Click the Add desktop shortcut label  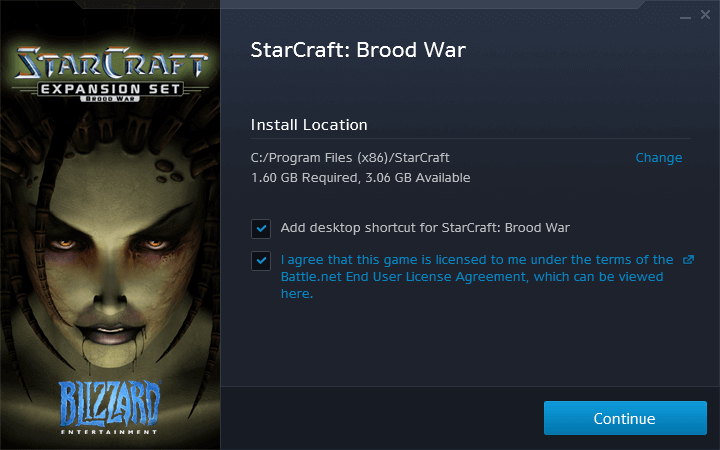(425, 228)
